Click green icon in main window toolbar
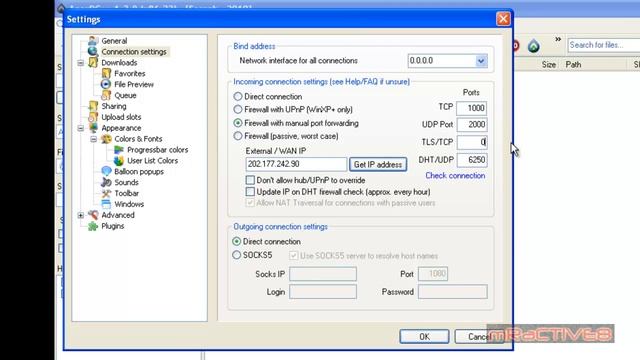 (533, 46)
